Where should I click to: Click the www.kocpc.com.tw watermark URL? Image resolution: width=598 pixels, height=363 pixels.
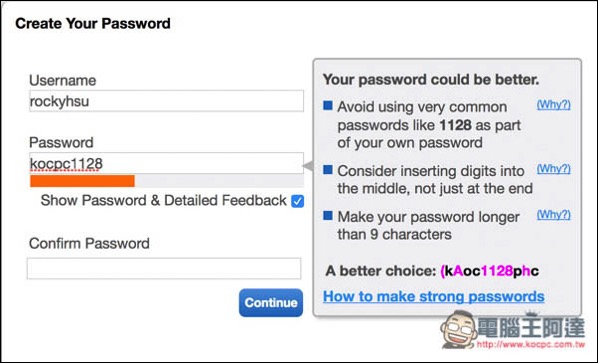531,344
